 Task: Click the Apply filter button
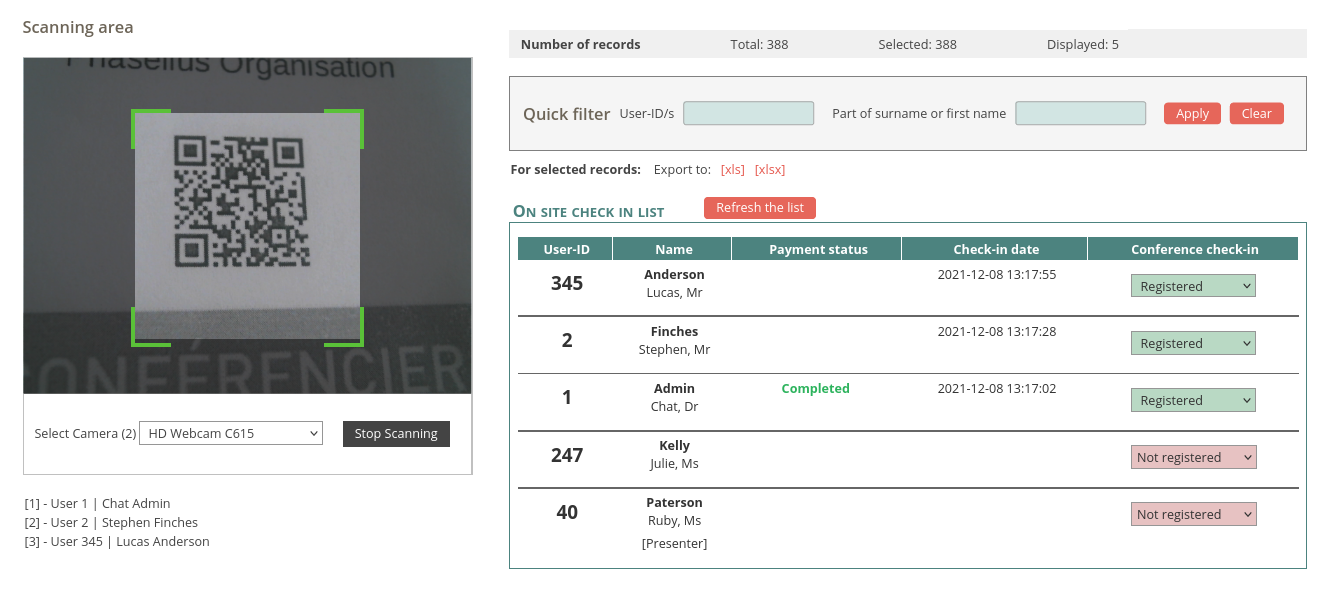[1192, 113]
